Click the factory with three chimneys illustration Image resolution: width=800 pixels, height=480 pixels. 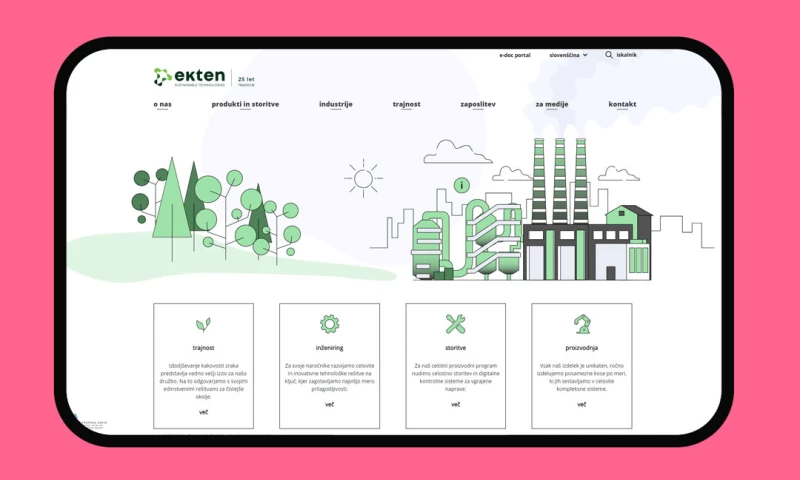click(532, 209)
